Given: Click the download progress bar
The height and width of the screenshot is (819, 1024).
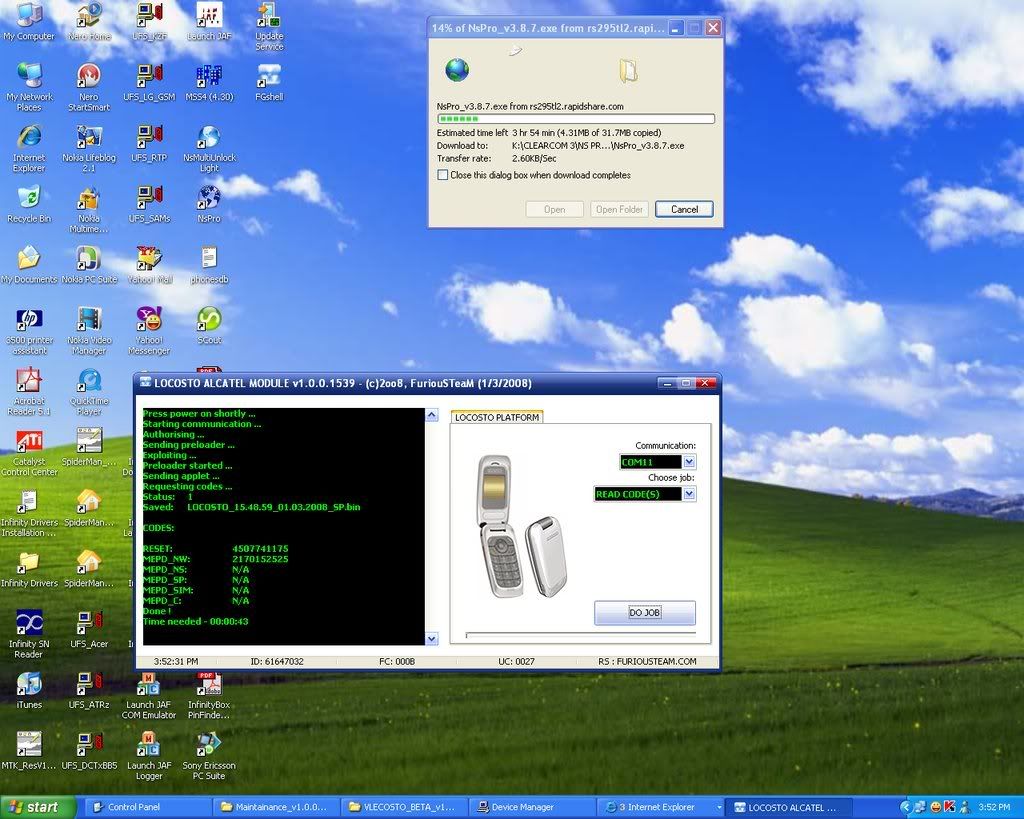Looking at the screenshot, I should 575,119.
